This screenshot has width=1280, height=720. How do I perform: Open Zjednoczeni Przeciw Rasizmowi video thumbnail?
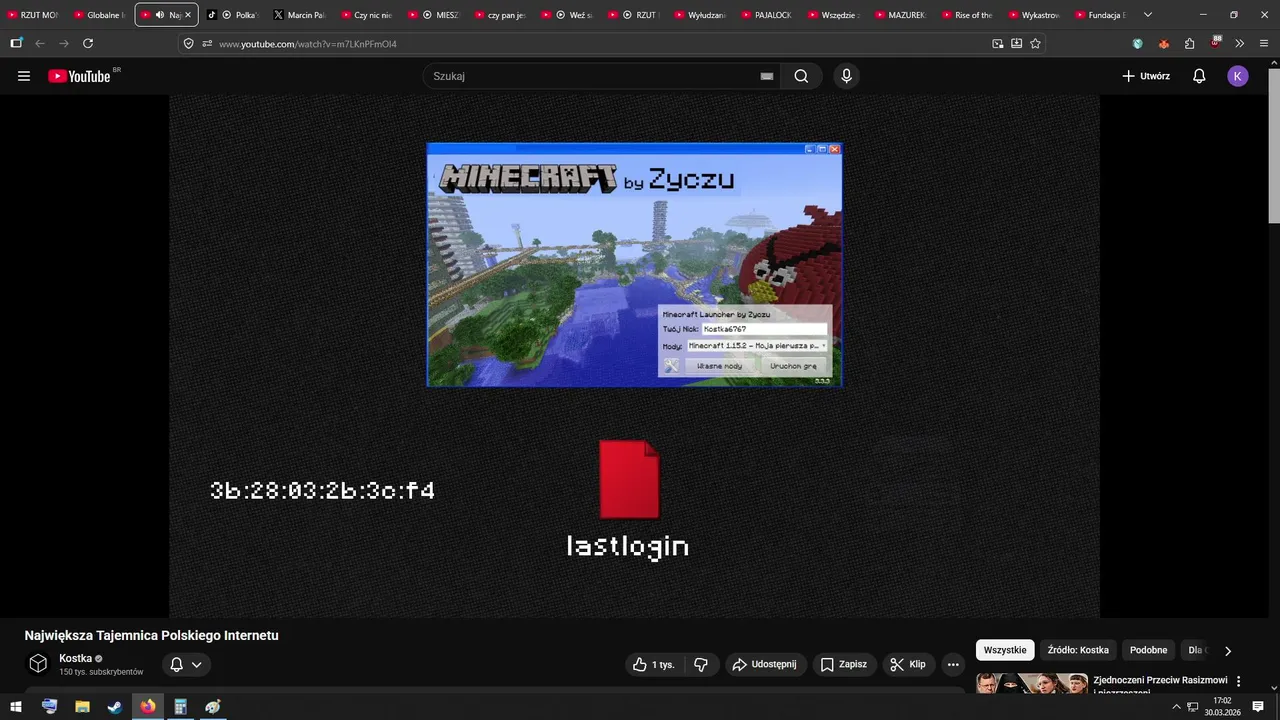click(x=1032, y=683)
